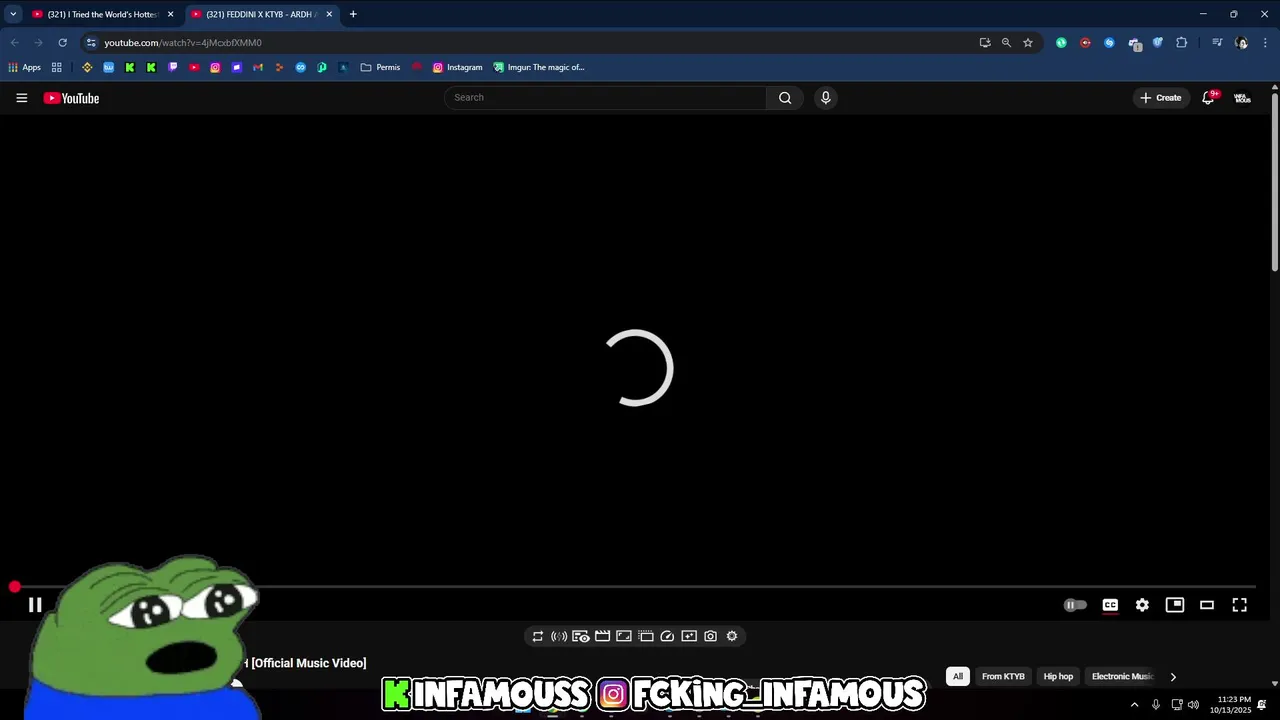Select the Electronic Music chip
The height and width of the screenshot is (720, 1280).
[1122, 676]
